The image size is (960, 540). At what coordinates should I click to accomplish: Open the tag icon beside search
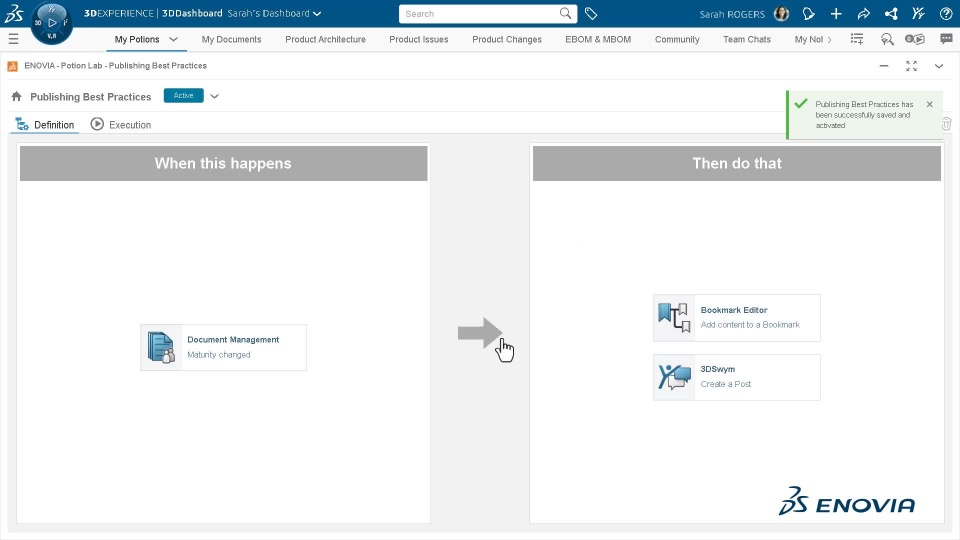[x=591, y=13]
